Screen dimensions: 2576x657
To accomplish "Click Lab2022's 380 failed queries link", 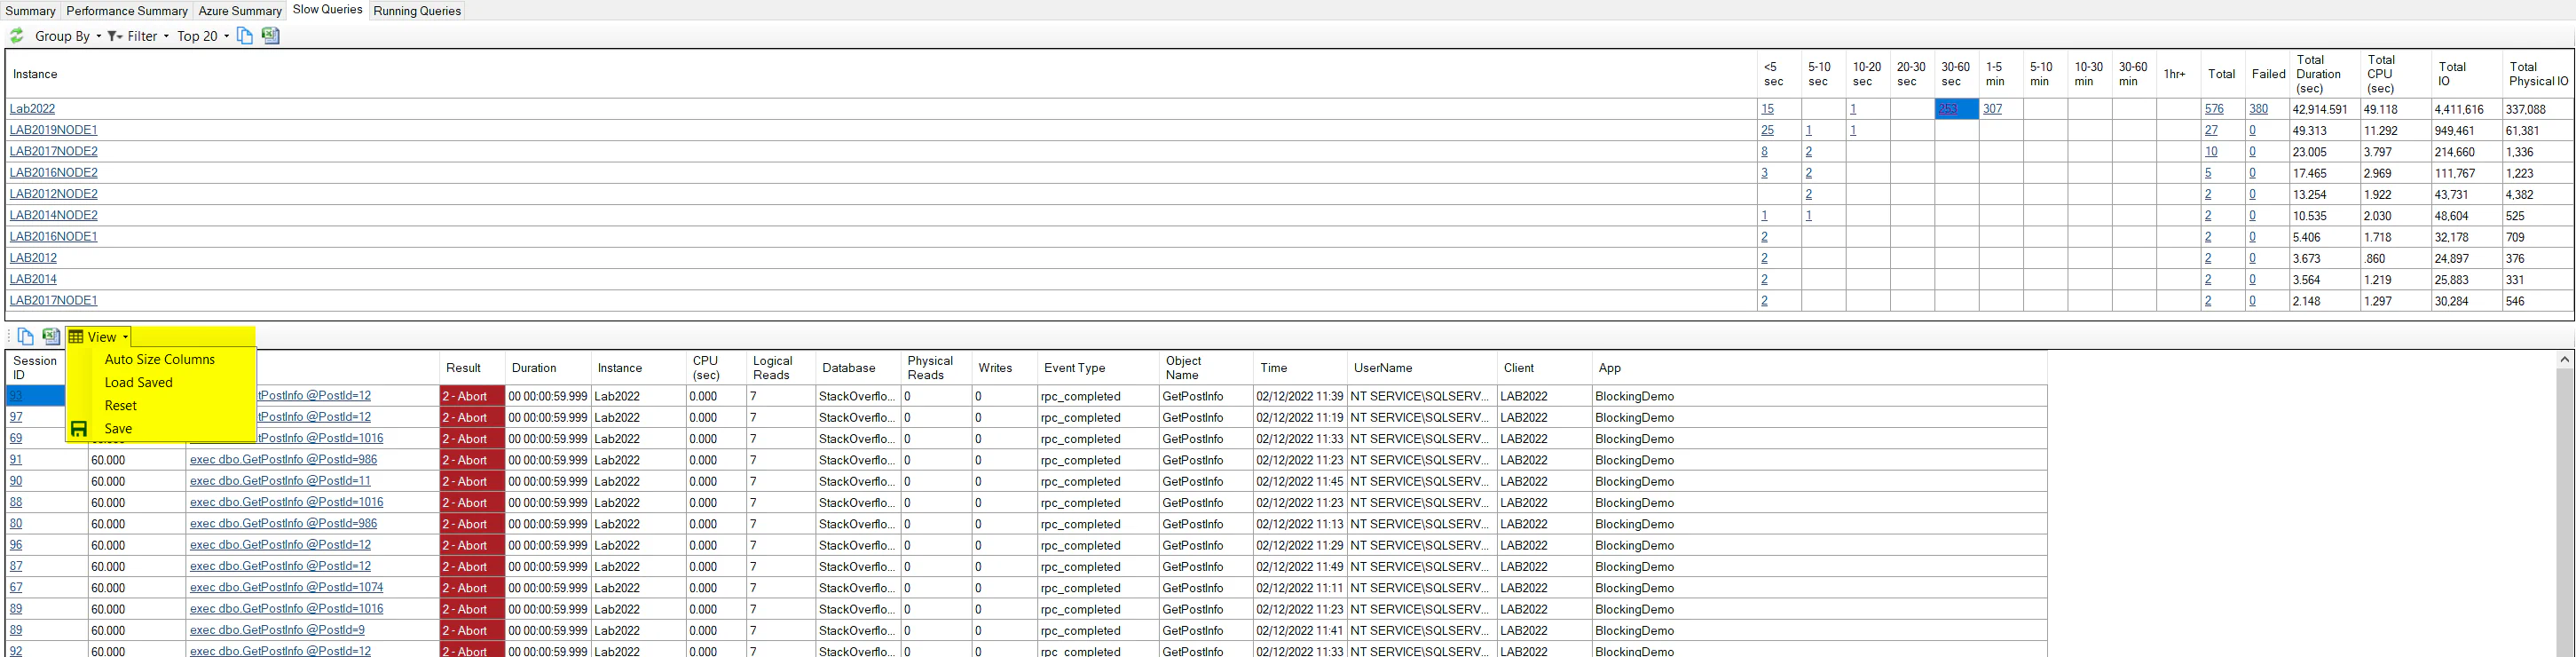I will (2258, 109).
